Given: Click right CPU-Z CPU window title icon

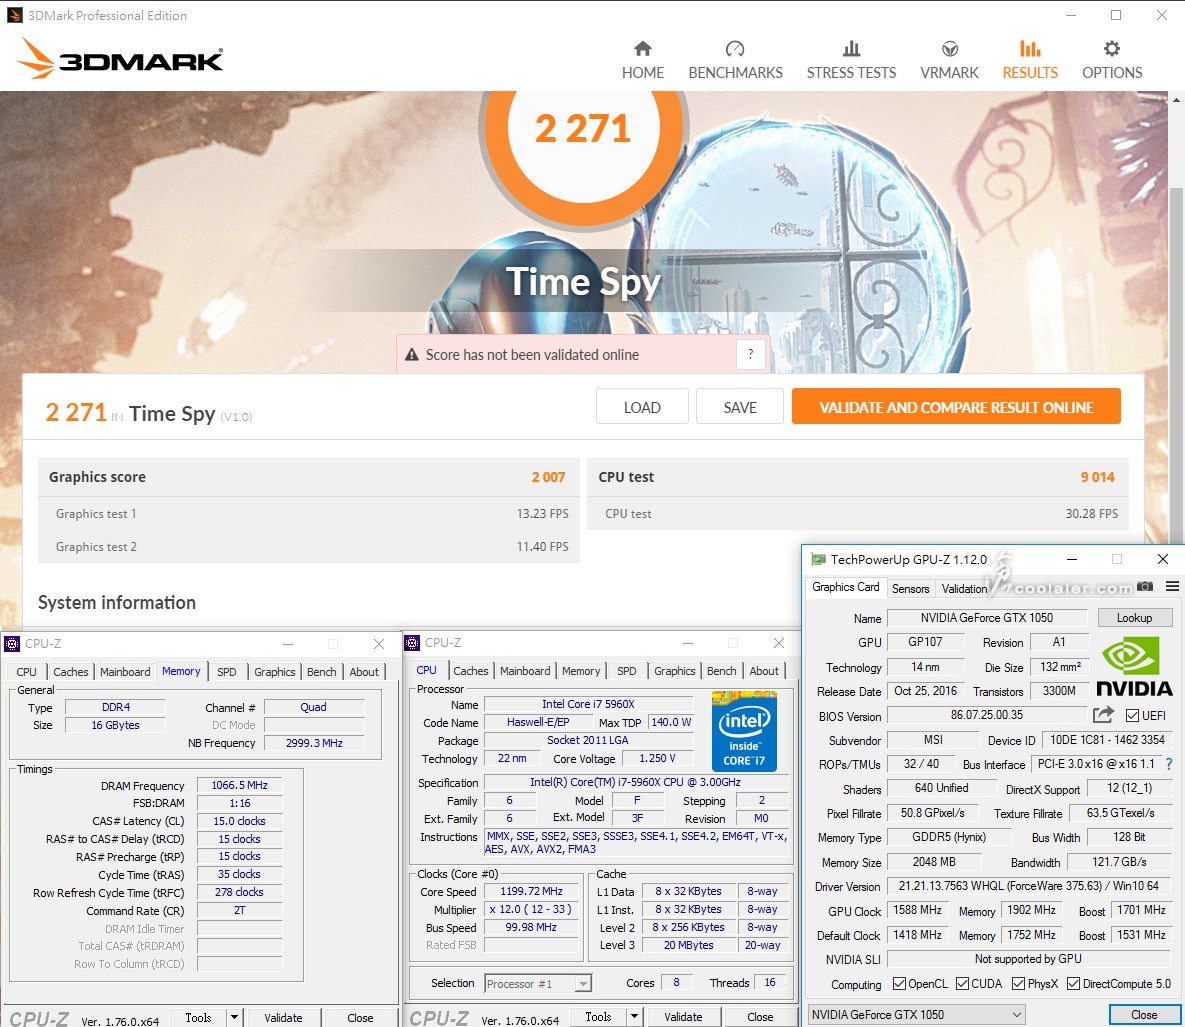Looking at the screenshot, I should pos(412,643).
